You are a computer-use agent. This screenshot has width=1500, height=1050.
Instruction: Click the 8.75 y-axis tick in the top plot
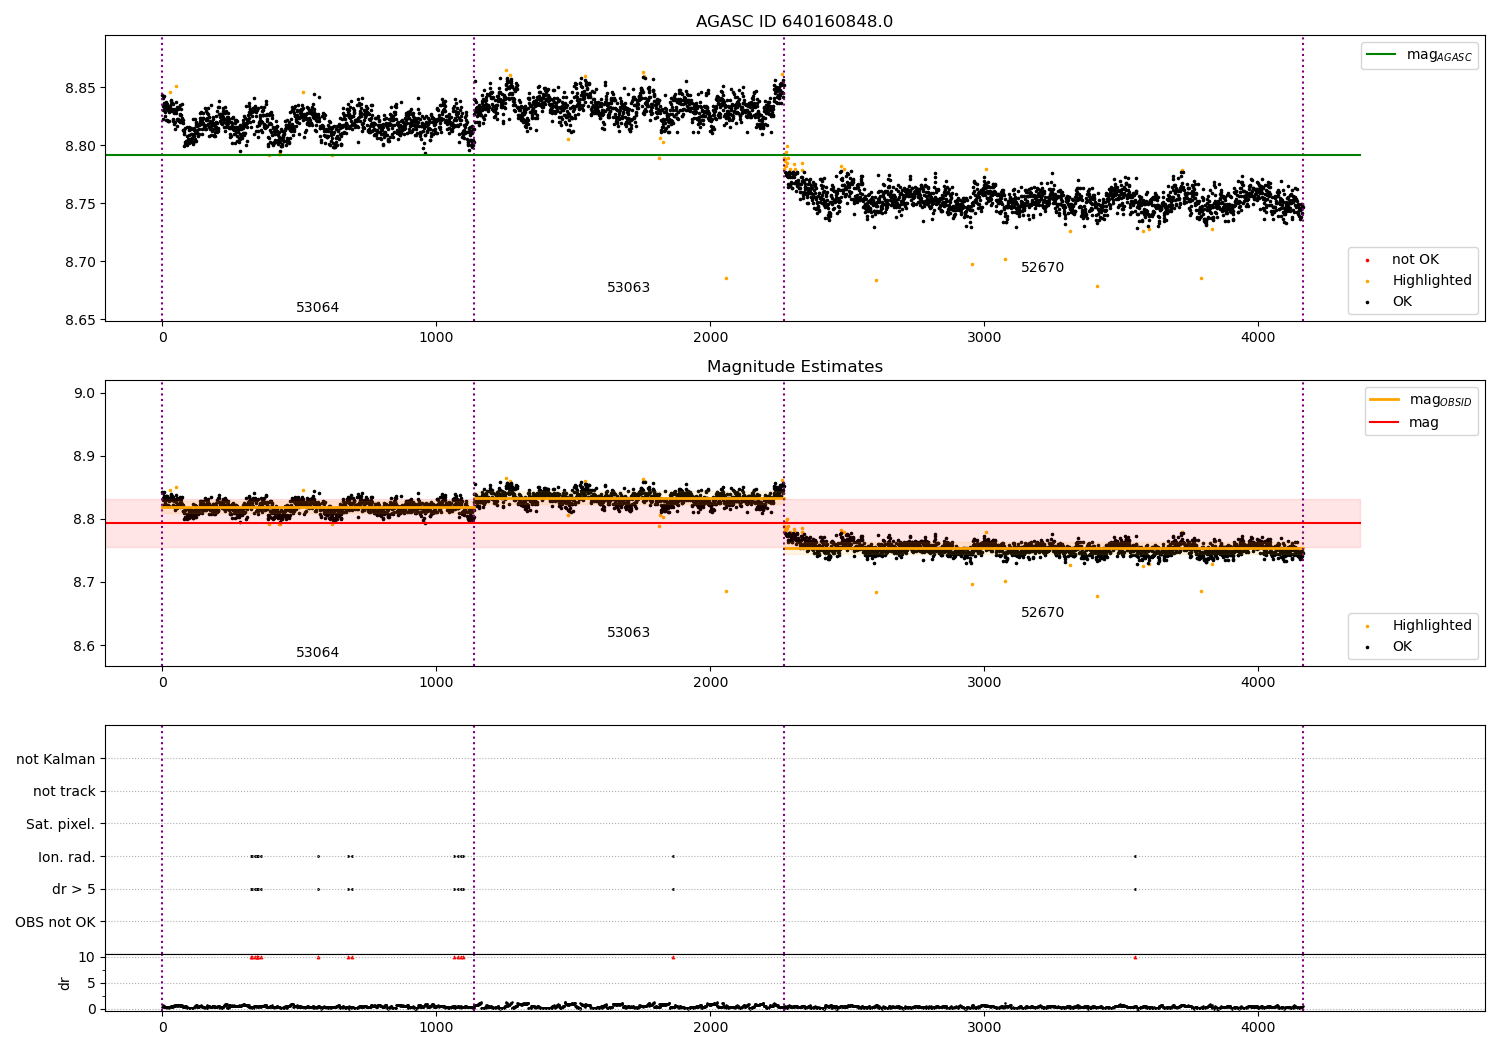(x=79, y=204)
